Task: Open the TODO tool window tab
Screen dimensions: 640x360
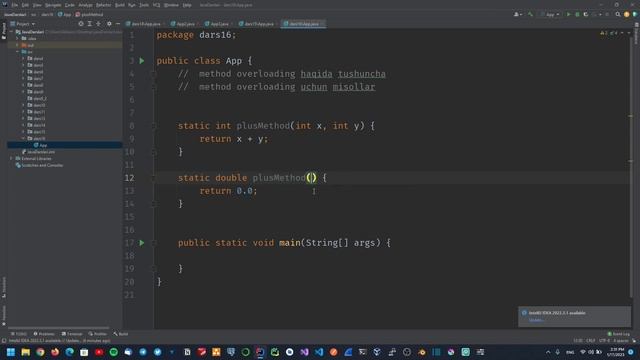Action: pyautogui.click(x=18, y=334)
